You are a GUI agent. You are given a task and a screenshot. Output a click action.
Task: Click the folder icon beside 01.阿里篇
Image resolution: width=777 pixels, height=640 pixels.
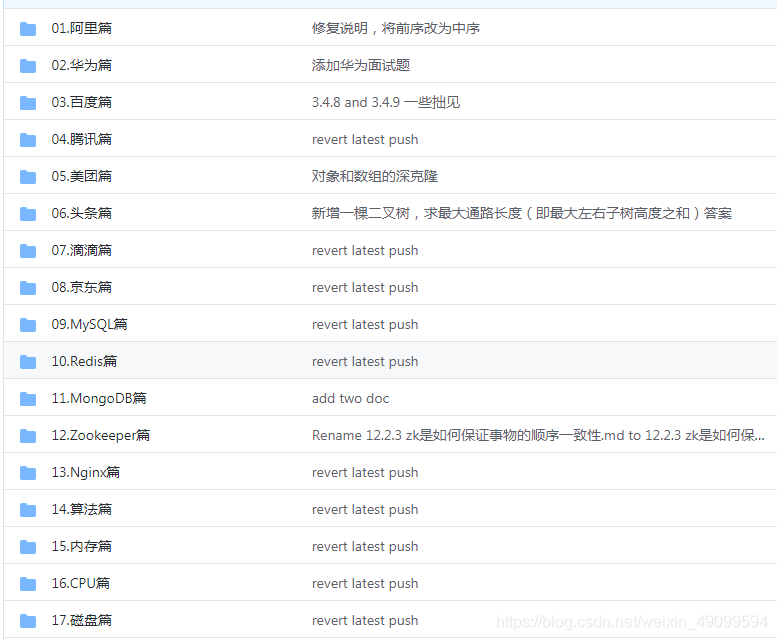coord(28,29)
